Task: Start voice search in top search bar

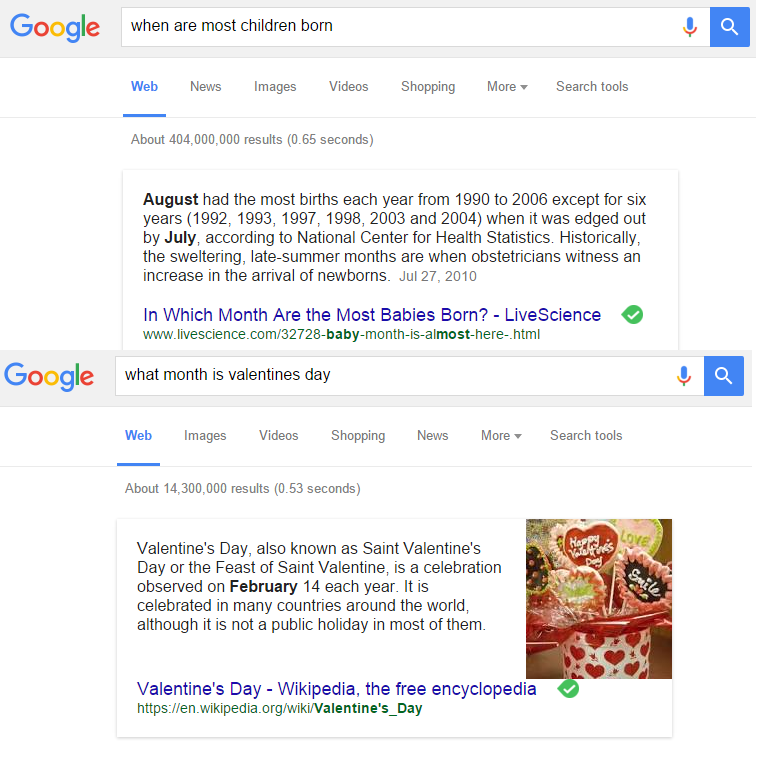Action: point(689,27)
